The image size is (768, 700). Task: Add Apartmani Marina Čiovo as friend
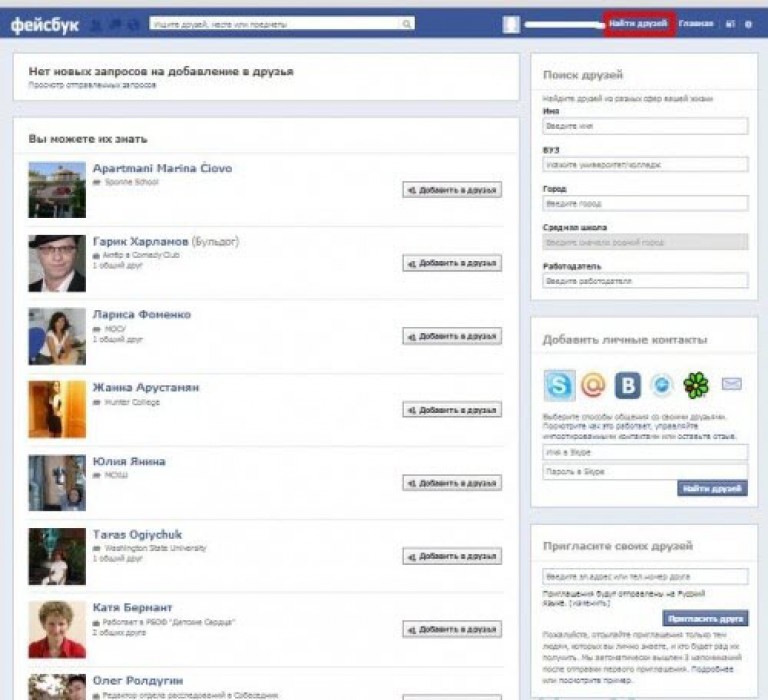(452, 190)
